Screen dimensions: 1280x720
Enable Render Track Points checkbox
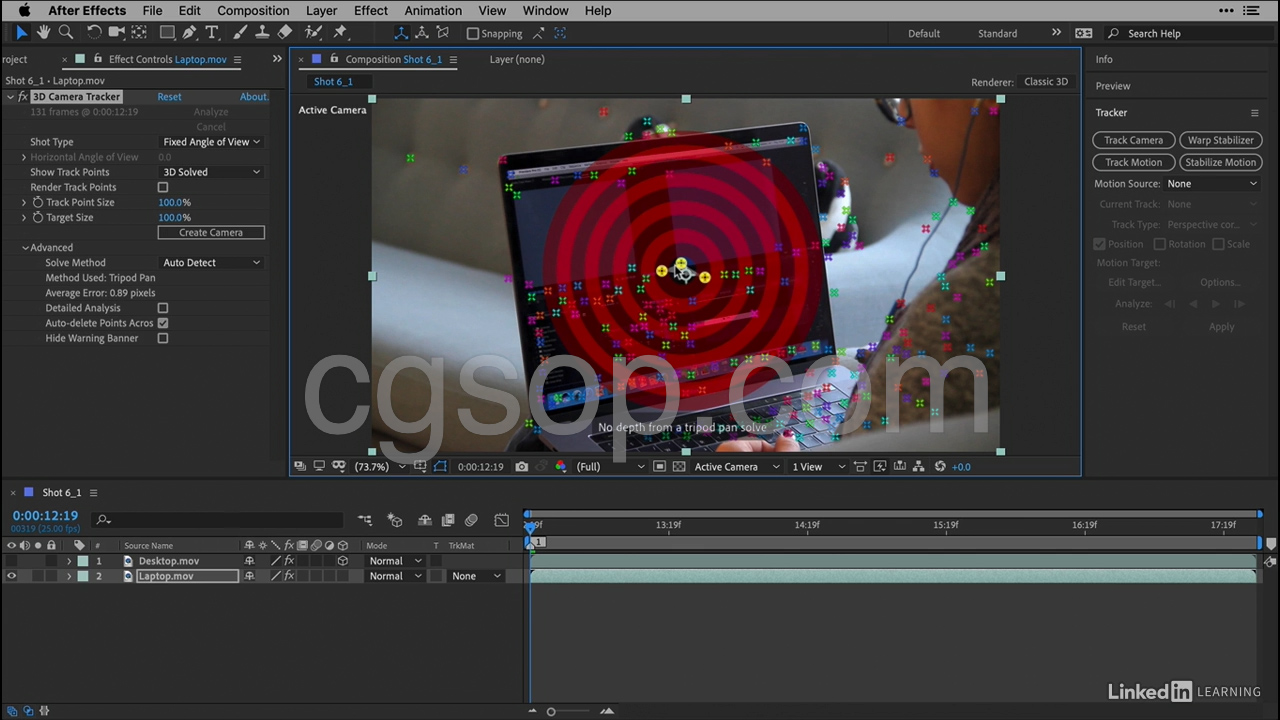163,187
